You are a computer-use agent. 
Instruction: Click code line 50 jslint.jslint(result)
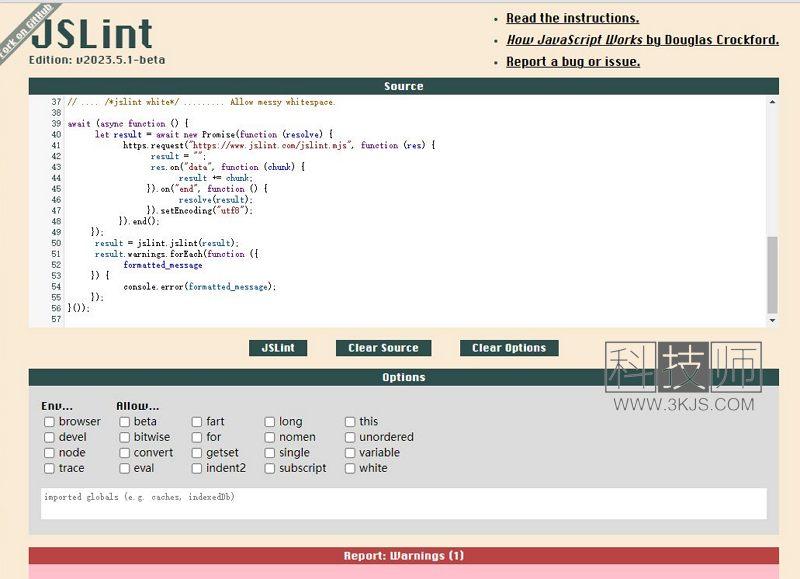click(167, 243)
